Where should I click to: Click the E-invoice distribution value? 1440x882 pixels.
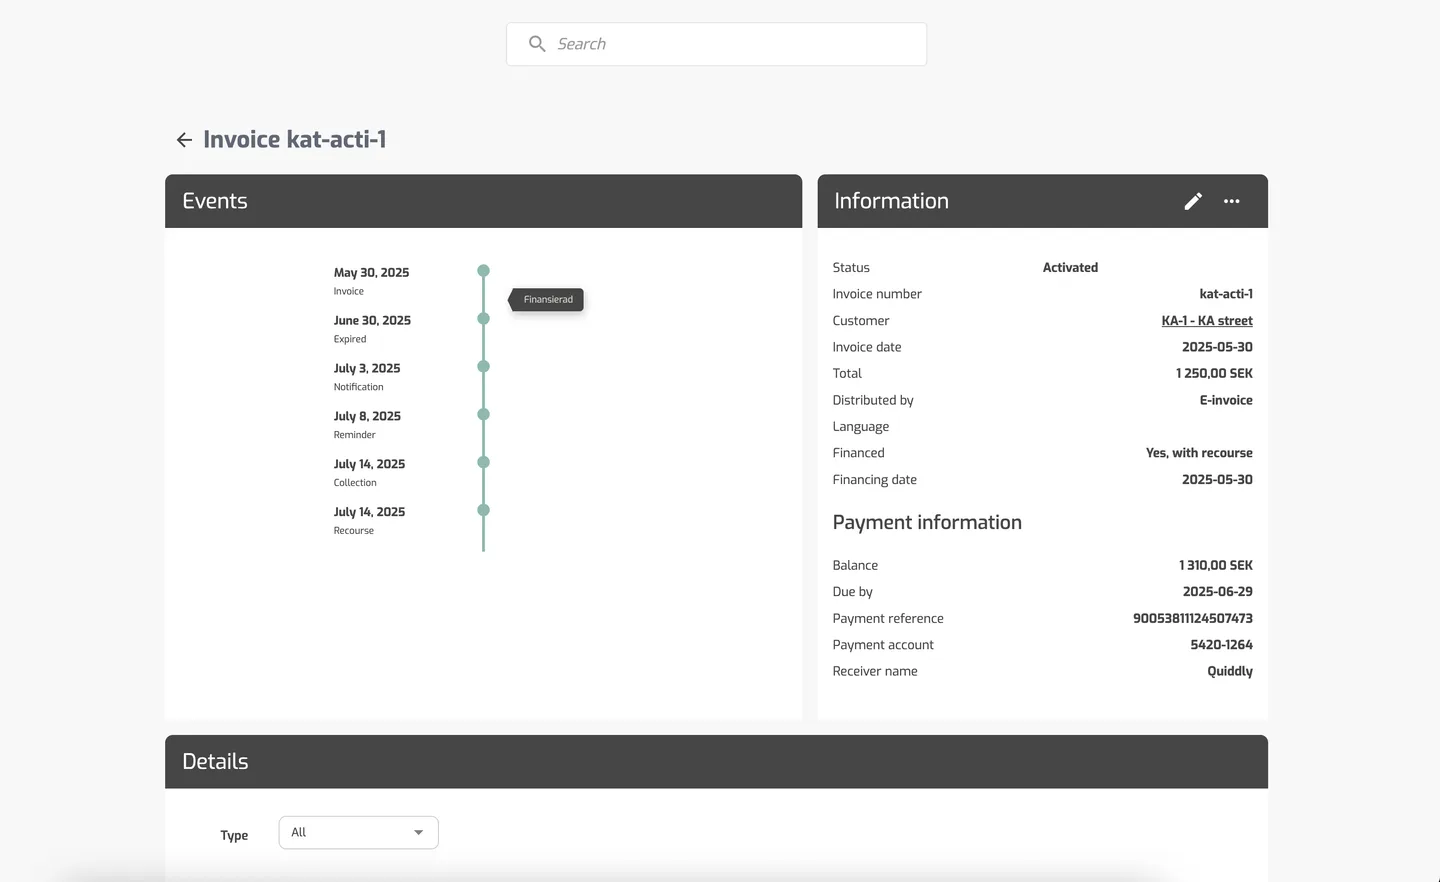point(1226,400)
